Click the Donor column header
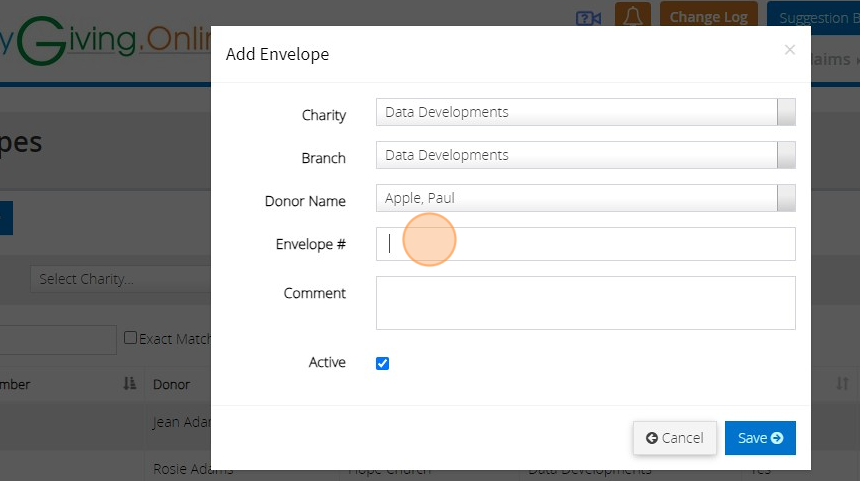Screen dimensions: 860x481 171,384
